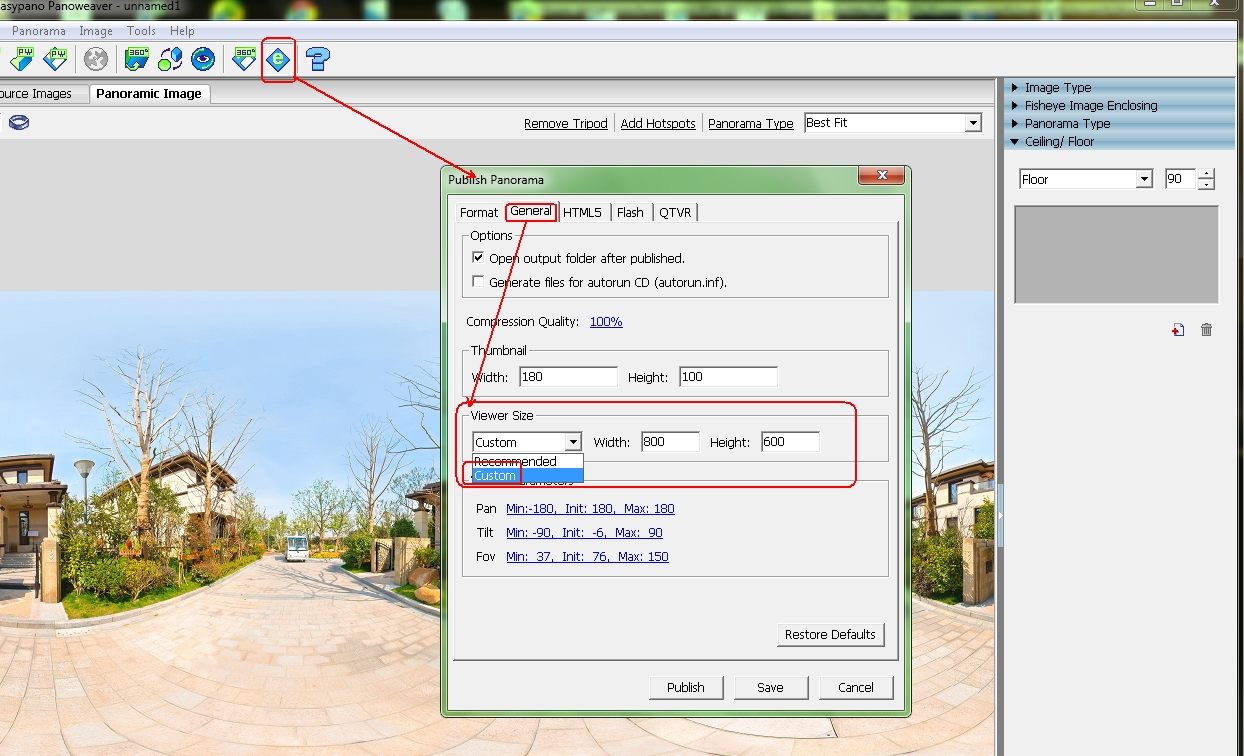
Task: Click the add image file icon under Ceiling/Floor
Action: tap(1178, 330)
